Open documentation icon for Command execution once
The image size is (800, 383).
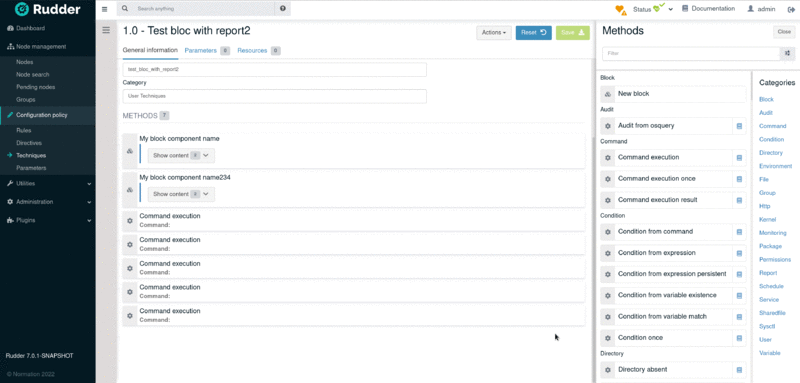[739, 179]
